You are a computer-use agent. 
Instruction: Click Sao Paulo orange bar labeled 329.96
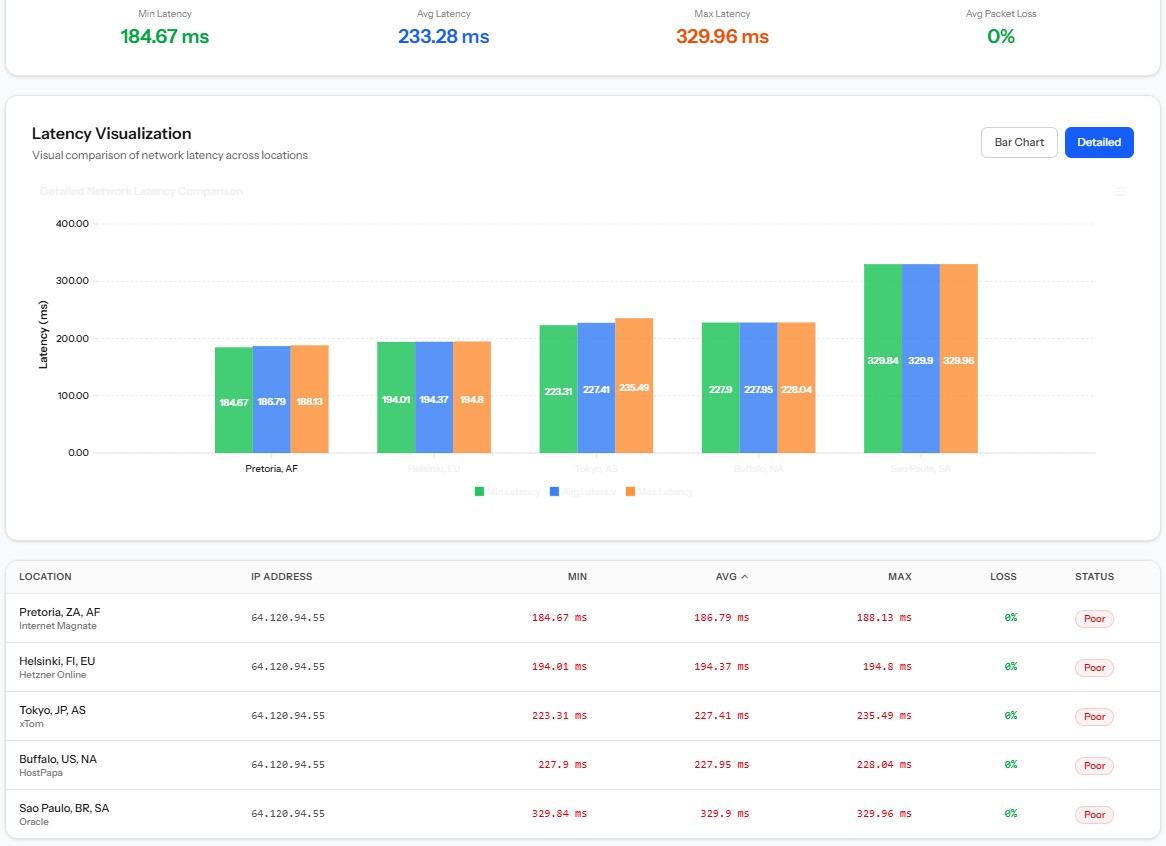(959, 358)
